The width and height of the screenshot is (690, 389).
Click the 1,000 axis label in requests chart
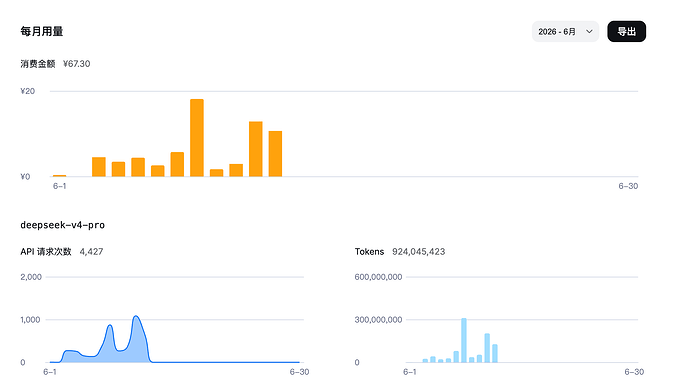[x=30, y=319]
